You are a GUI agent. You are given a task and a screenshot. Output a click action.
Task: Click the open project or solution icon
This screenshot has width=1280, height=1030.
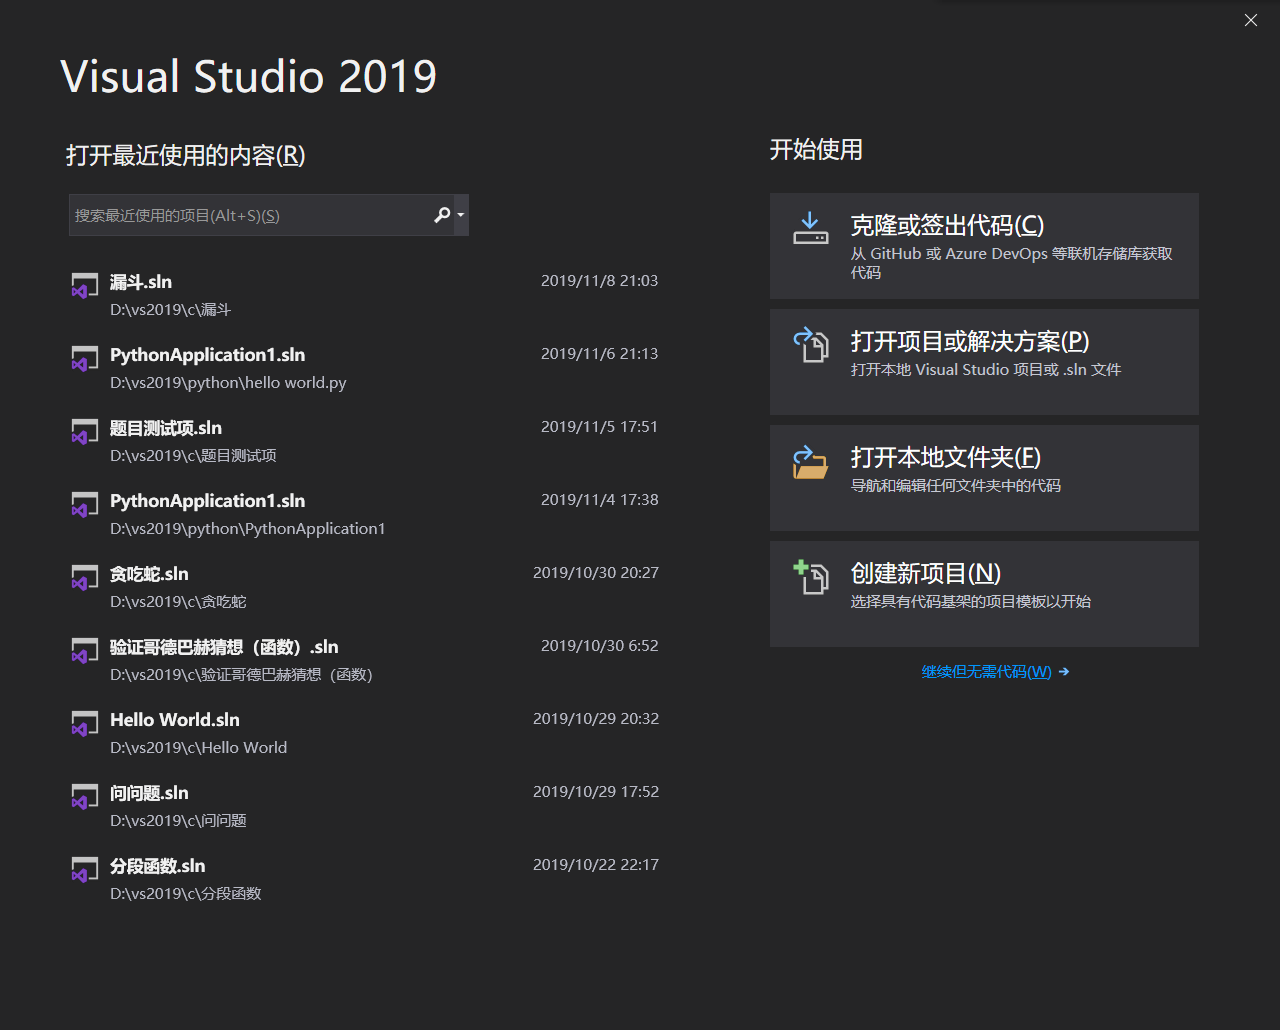coord(811,345)
